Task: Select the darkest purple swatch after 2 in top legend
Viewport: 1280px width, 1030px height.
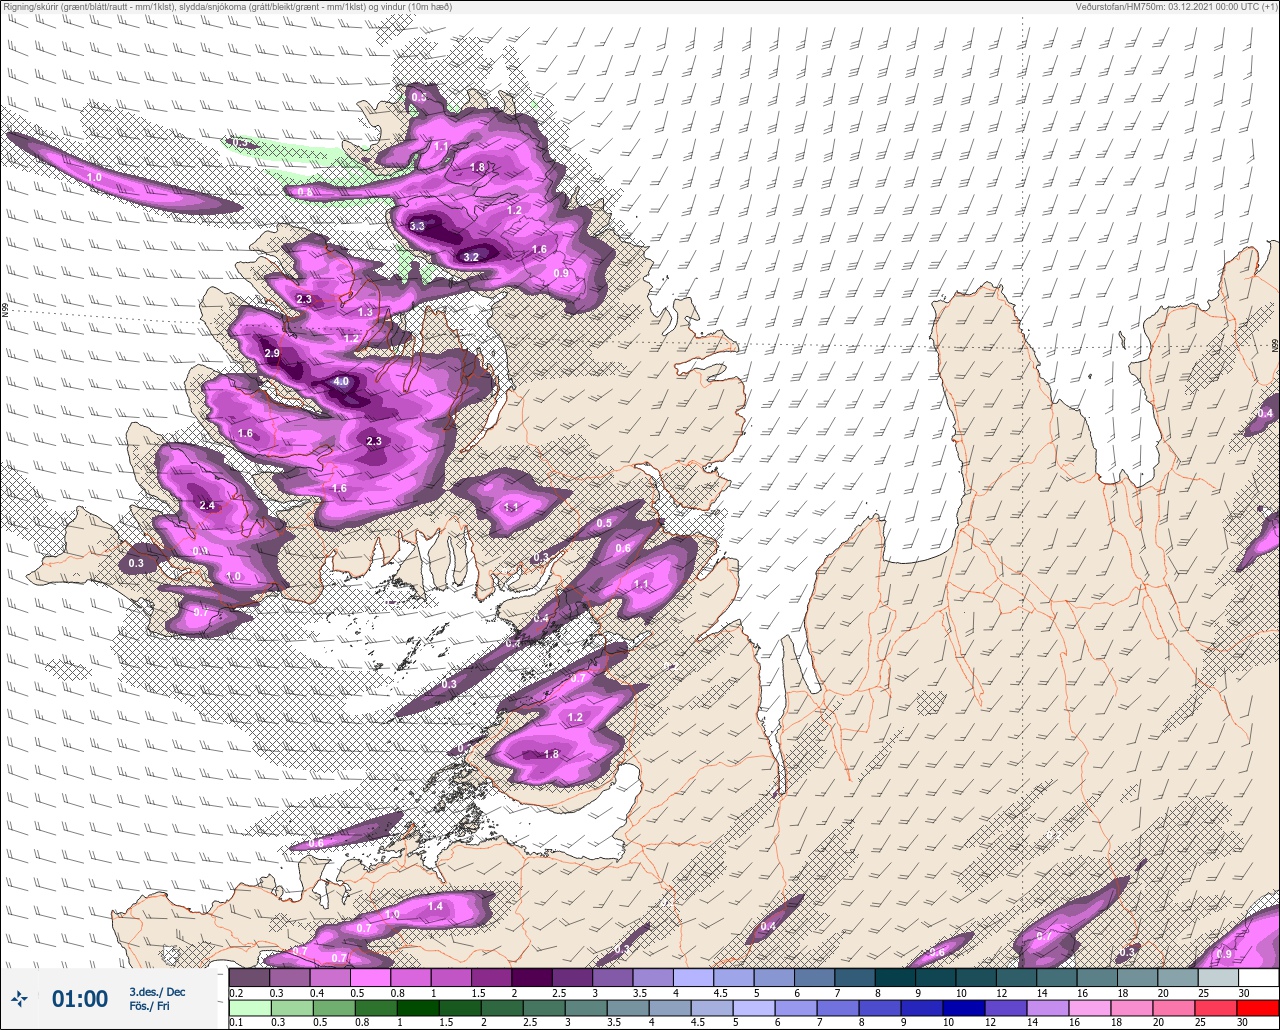Action: coord(531,977)
